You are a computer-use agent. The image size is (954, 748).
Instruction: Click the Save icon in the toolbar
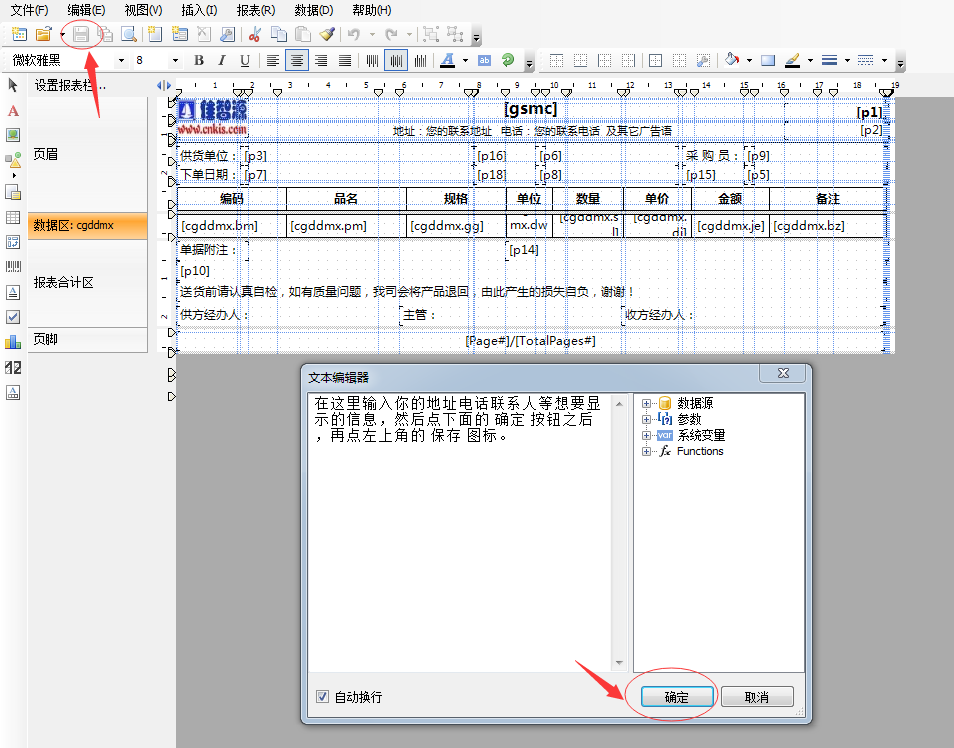81,35
